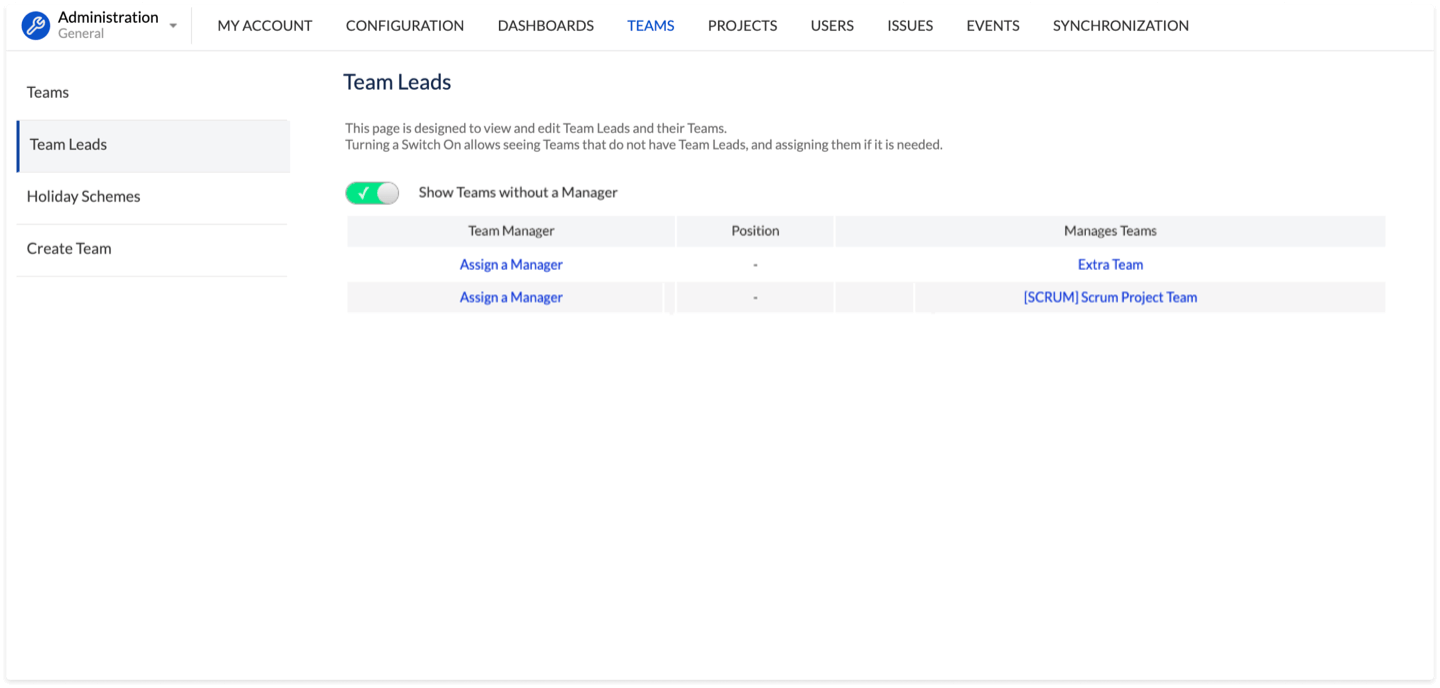Open the EVENTS menu item
The height and width of the screenshot is (688, 1440).
pos(993,26)
